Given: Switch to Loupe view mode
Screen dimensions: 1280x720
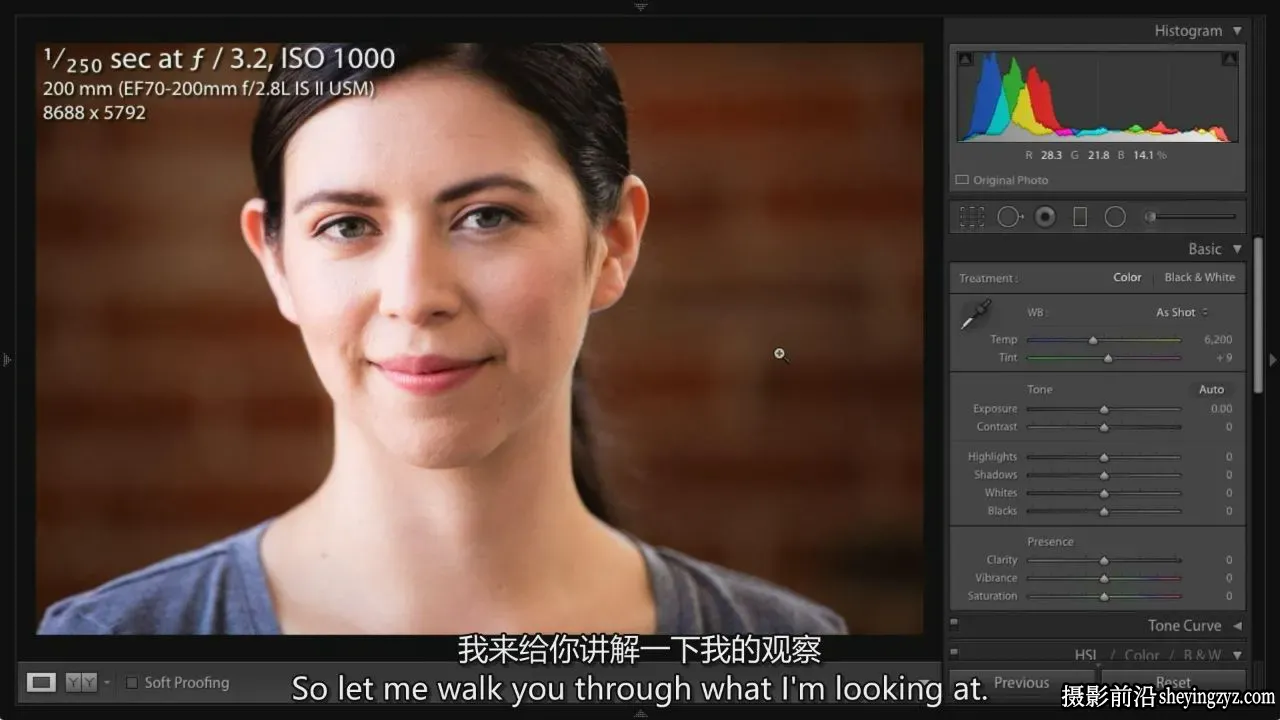Looking at the screenshot, I should (41, 682).
